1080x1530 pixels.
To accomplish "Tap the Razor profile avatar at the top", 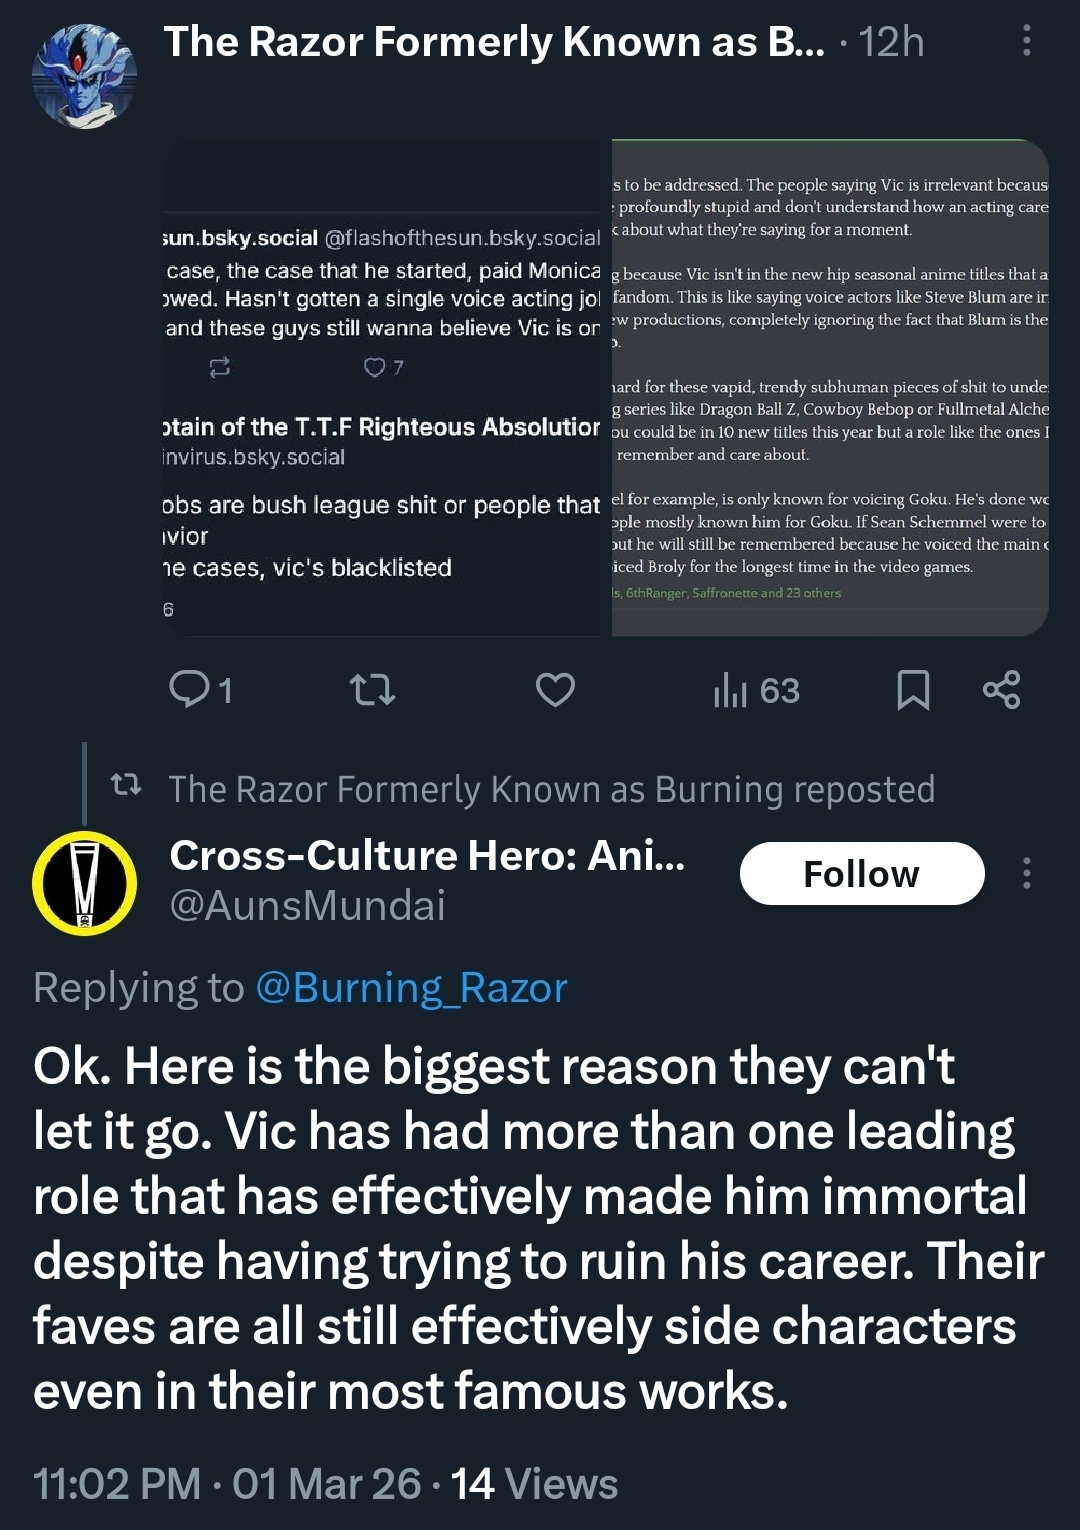I will pos(84,77).
